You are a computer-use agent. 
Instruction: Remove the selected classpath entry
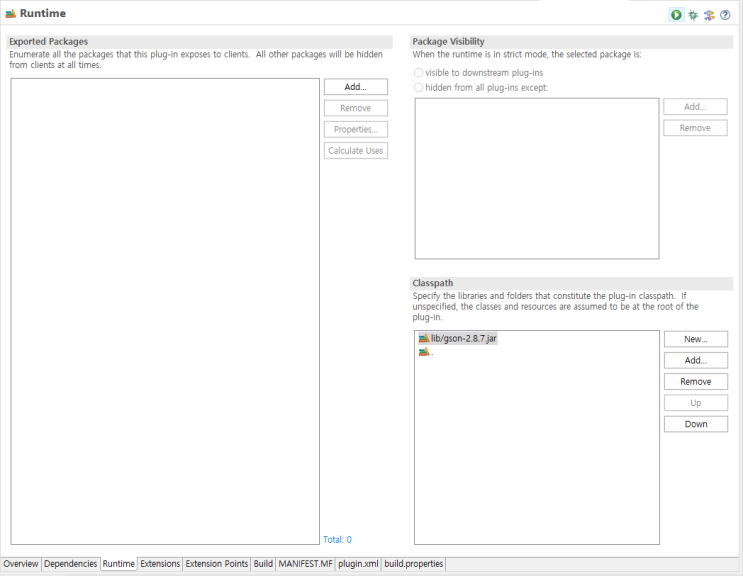pyautogui.click(x=696, y=382)
